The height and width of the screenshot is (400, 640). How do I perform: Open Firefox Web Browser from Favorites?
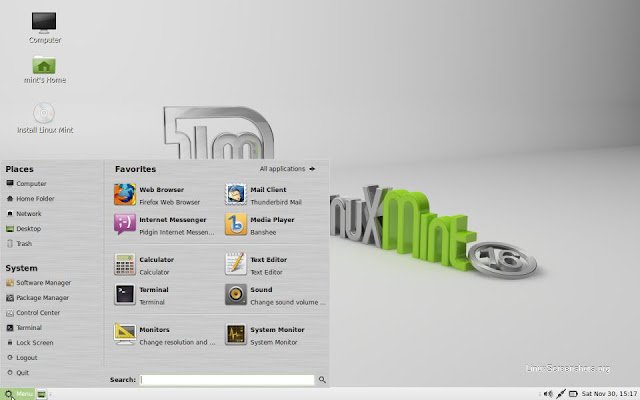point(163,195)
